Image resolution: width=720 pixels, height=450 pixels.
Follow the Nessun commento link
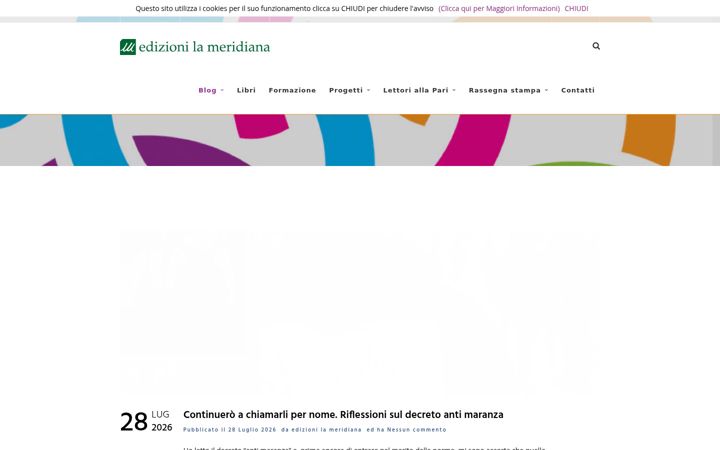point(416,430)
